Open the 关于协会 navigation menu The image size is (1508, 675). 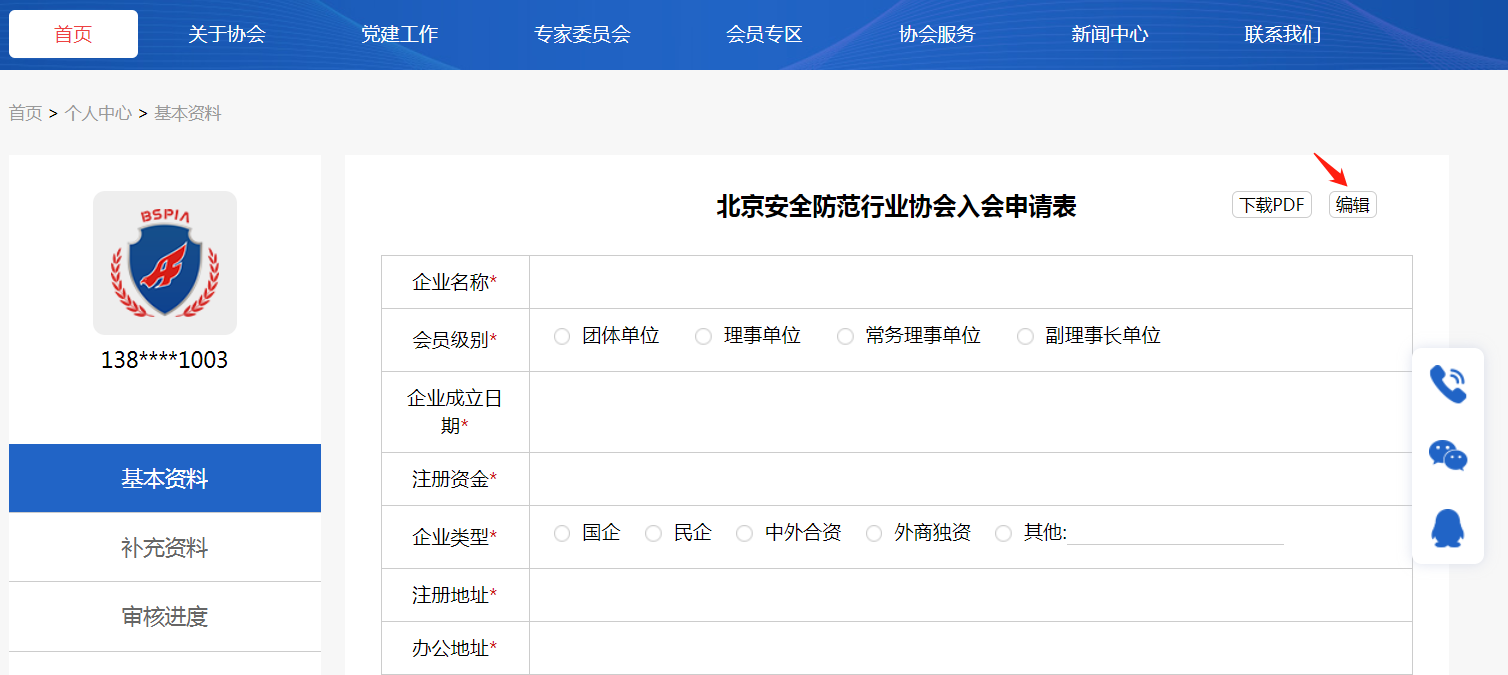point(227,34)
